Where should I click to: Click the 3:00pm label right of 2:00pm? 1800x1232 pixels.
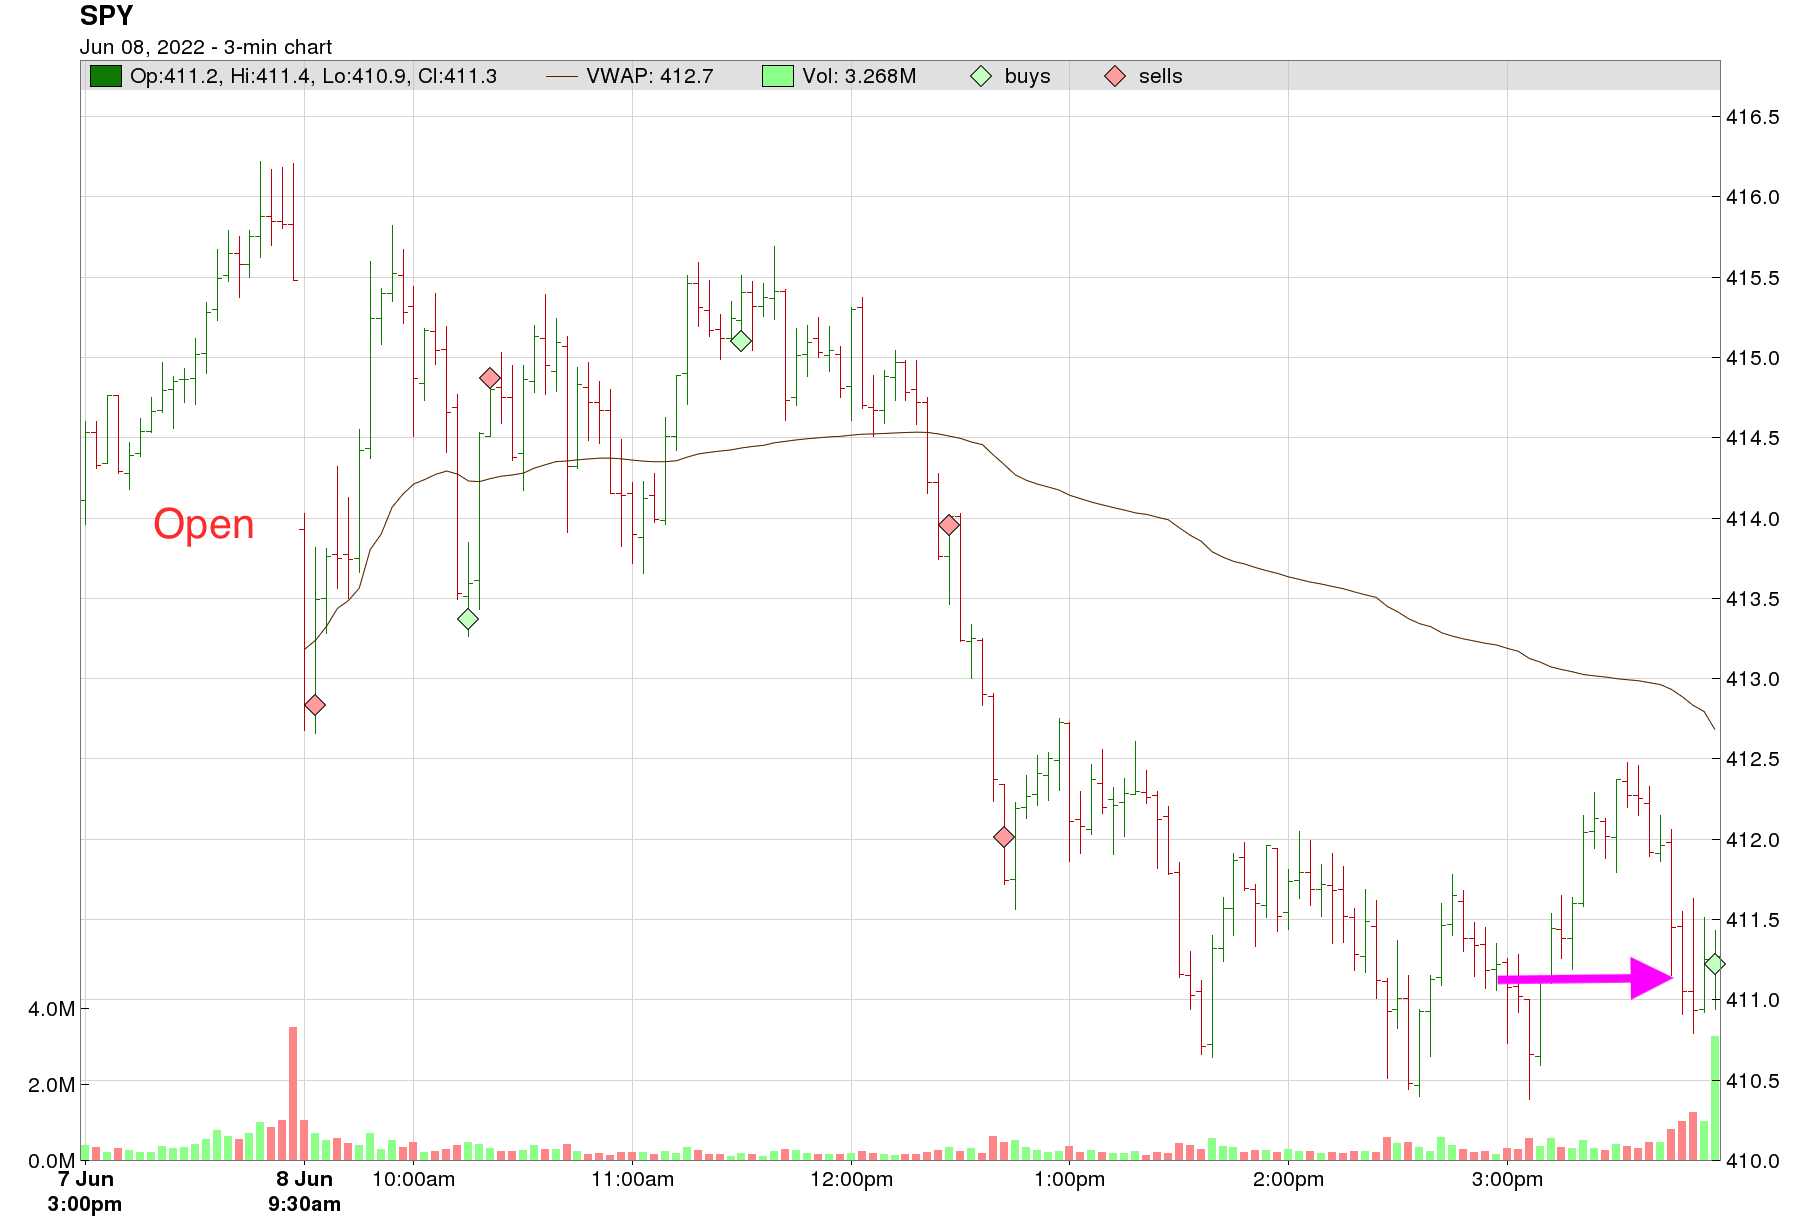[1507, 1179]
